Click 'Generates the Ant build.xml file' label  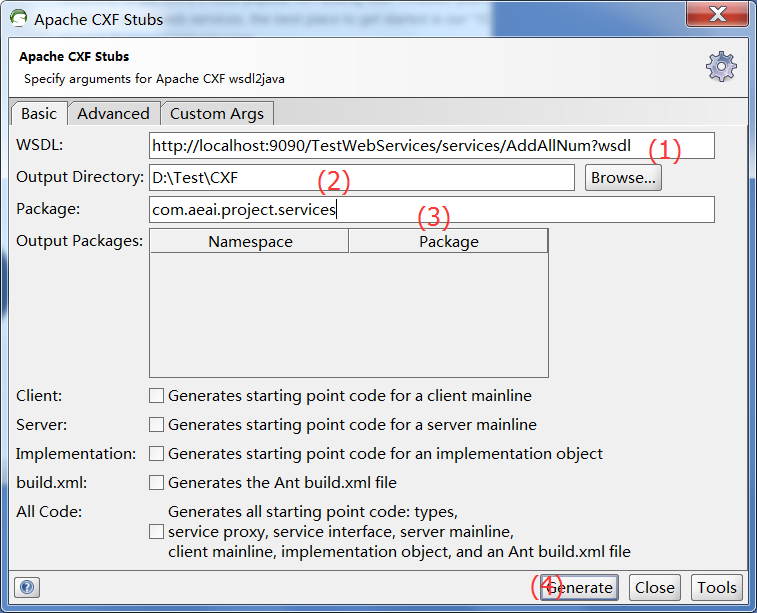tap(282, 483)
